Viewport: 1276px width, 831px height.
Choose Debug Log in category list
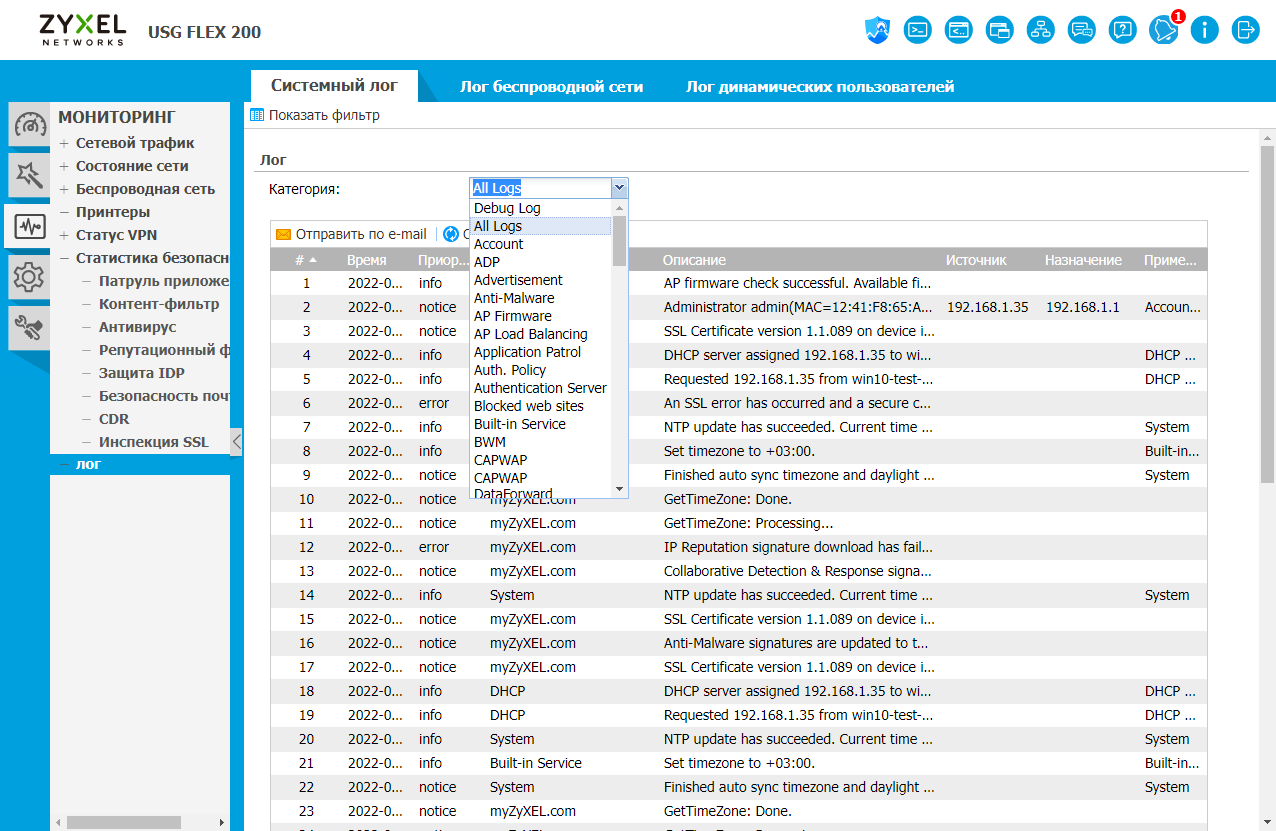coord(507,208)
